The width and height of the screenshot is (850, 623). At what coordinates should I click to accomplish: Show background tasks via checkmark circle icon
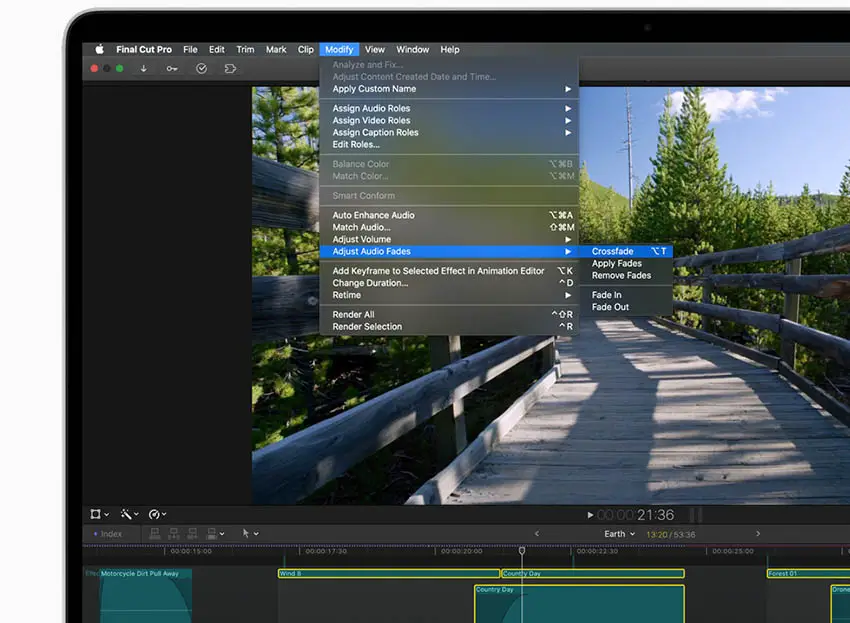click(x=201, y=69)
